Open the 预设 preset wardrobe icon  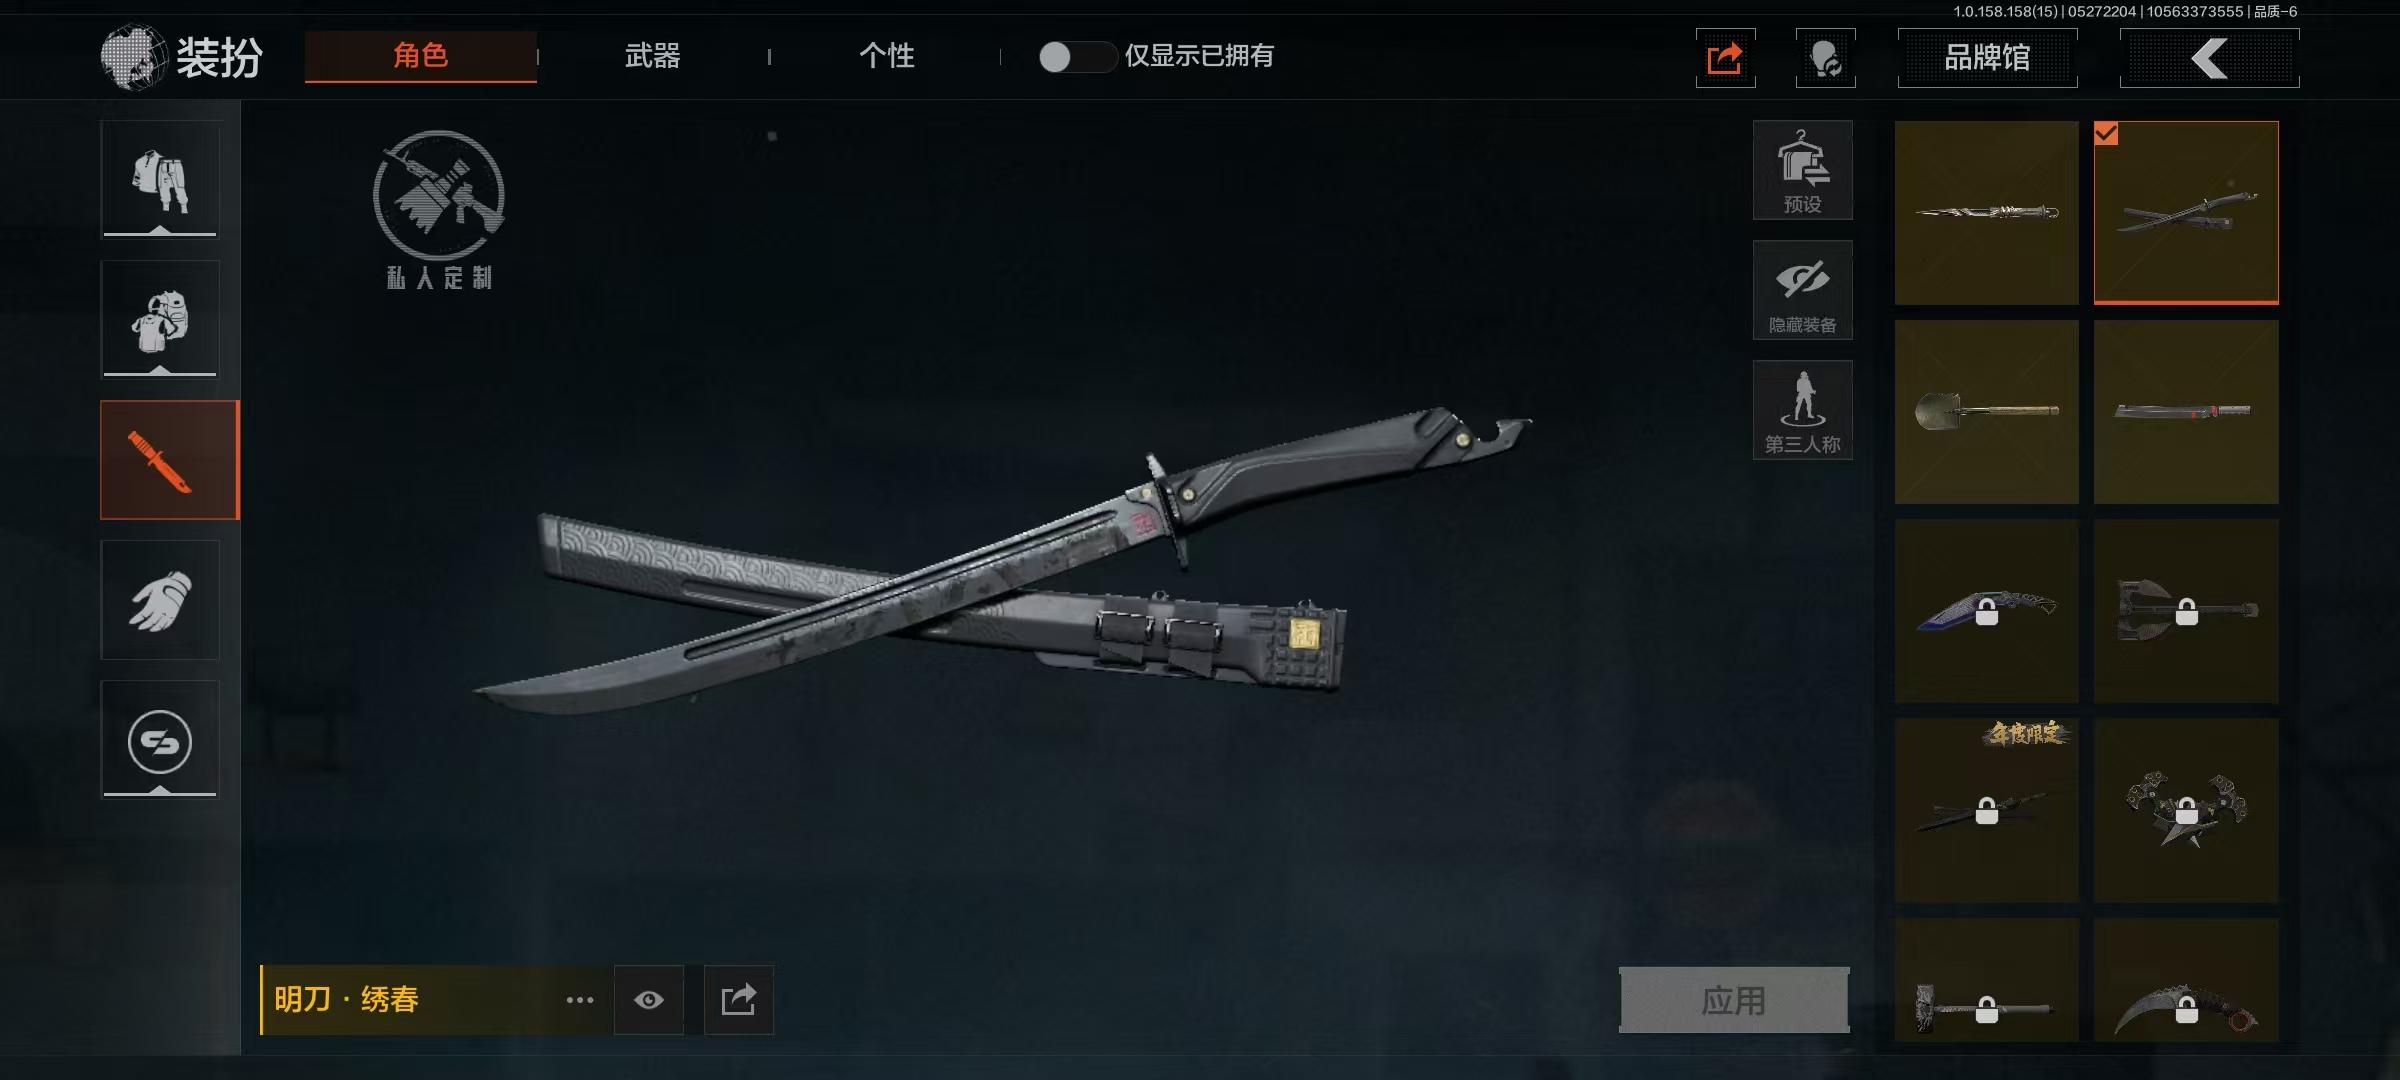click(1802, 170)
